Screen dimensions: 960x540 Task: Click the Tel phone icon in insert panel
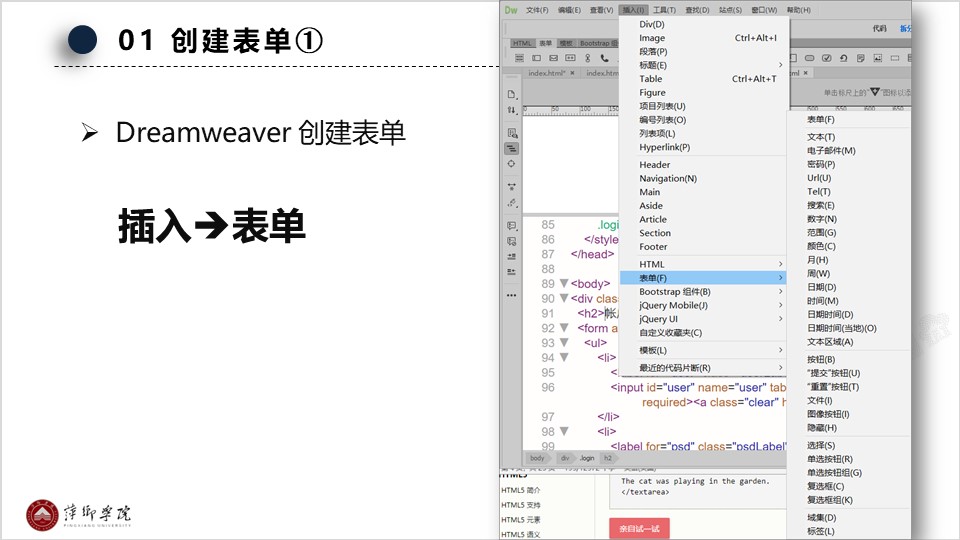(x=604, y=58)
